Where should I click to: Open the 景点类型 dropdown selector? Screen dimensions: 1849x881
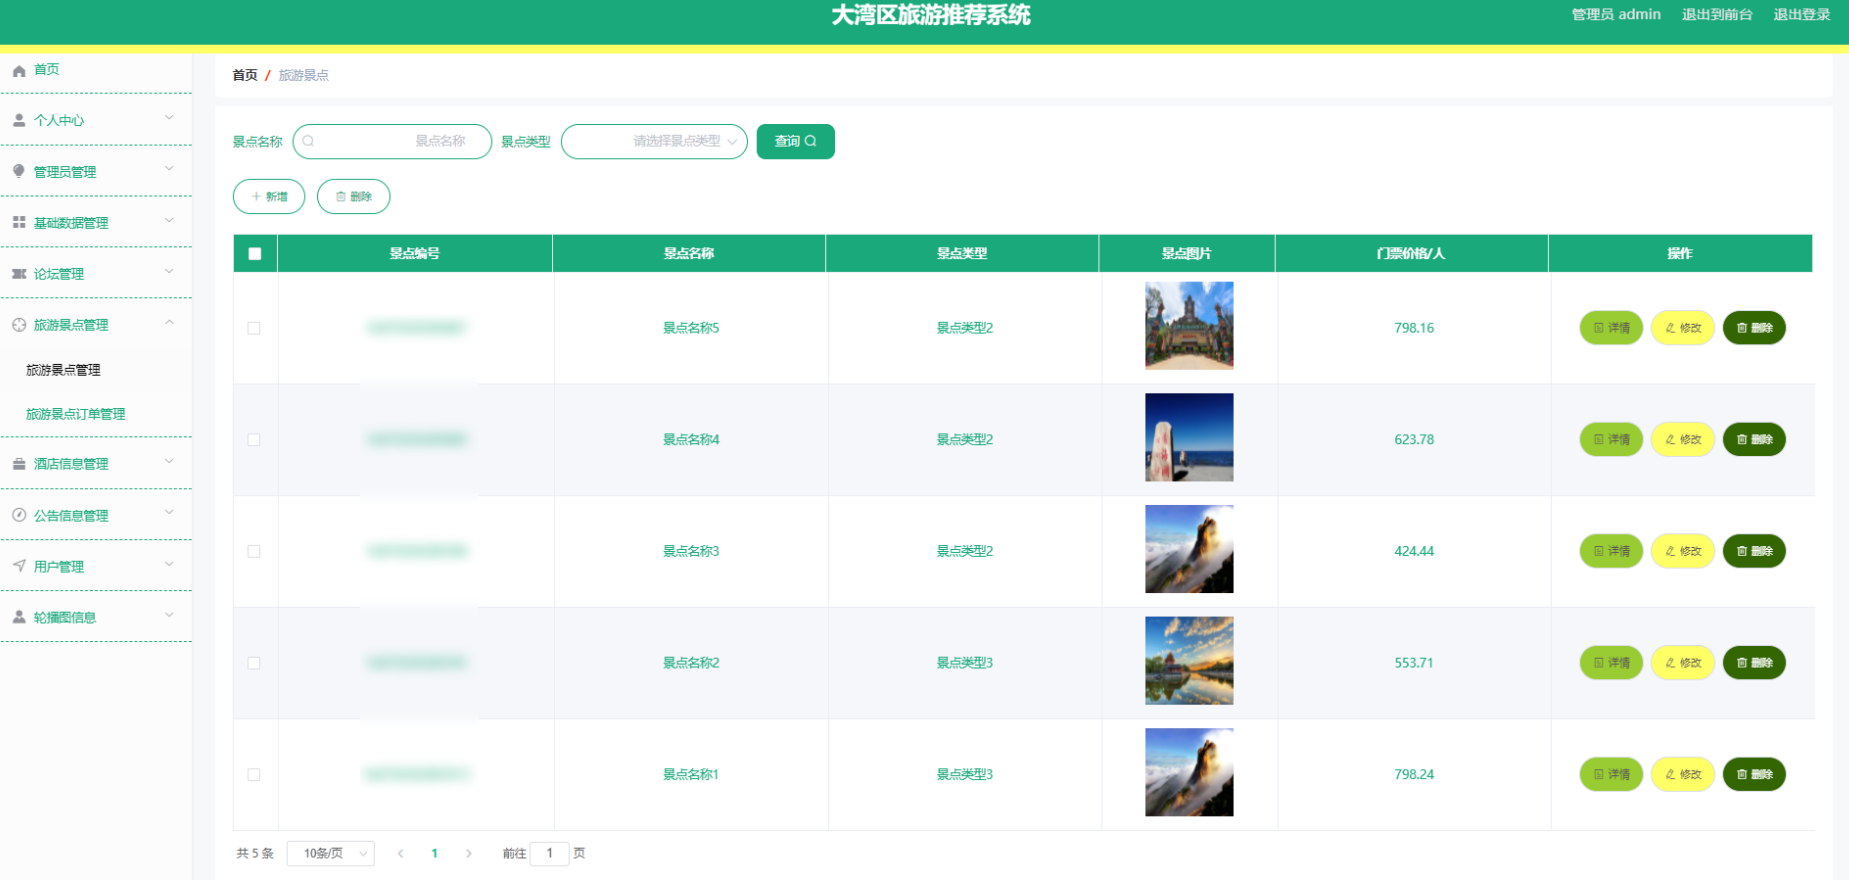(654, 141)
